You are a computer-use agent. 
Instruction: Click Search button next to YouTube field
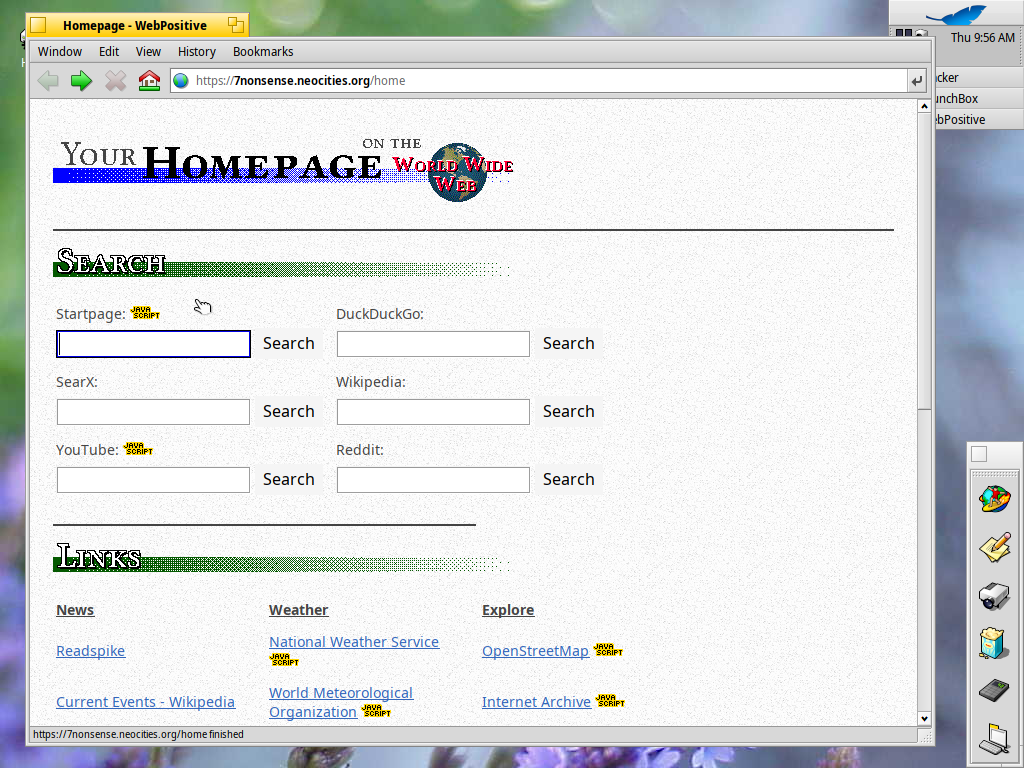tap(289, 479)
